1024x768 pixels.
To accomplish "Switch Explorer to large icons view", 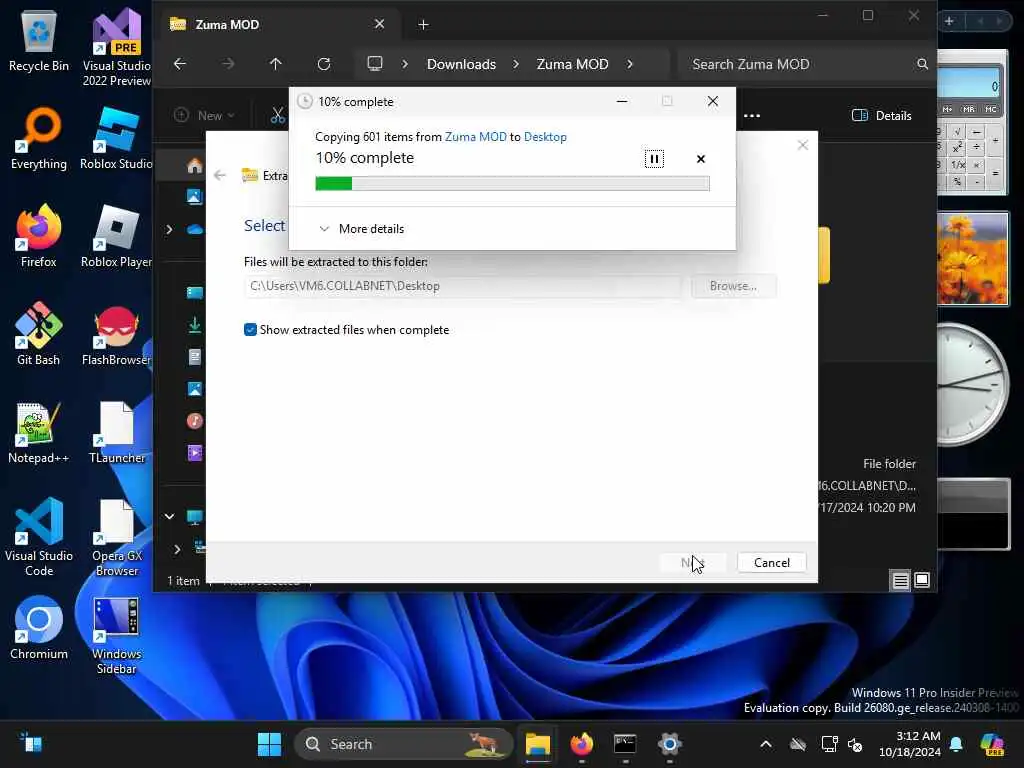I will click(922, 580).
